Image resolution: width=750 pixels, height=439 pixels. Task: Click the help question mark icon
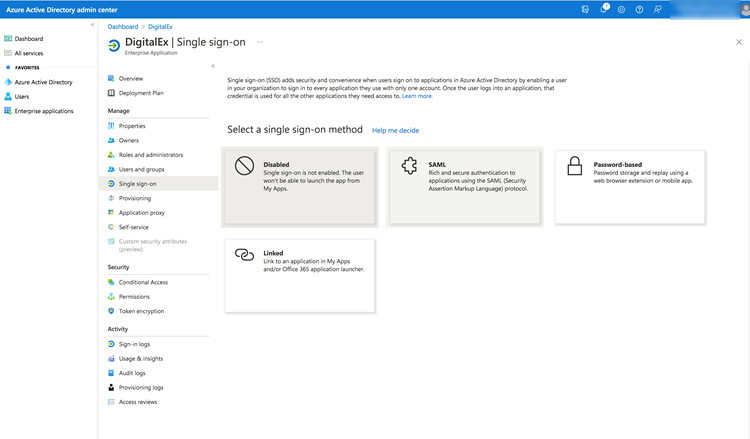click(639, 9)
